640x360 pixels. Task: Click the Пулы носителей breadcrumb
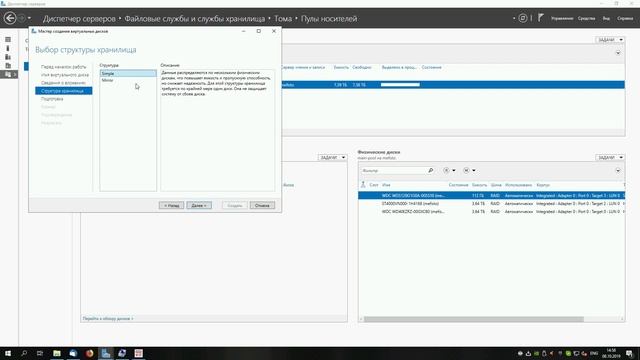pos(329,19)
